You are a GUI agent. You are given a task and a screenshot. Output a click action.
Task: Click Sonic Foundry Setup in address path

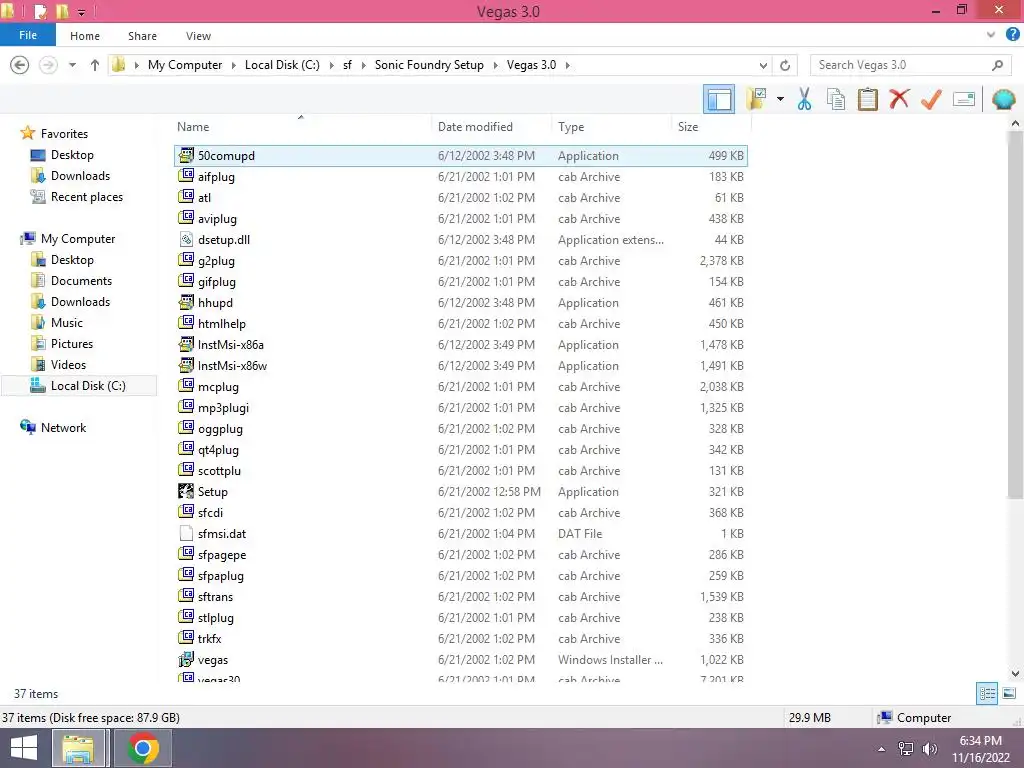click(x=429, y=65)
